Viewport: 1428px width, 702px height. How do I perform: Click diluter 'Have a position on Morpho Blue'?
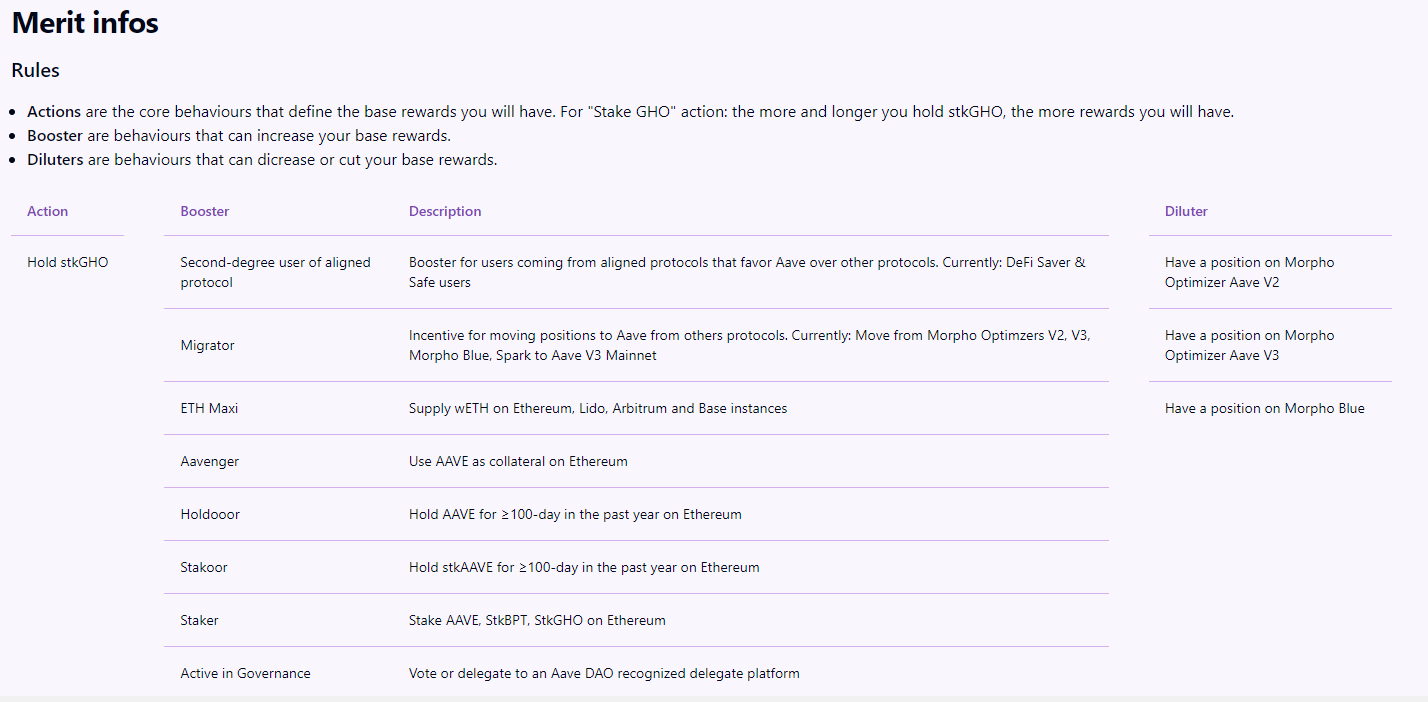click(1265, 408)
